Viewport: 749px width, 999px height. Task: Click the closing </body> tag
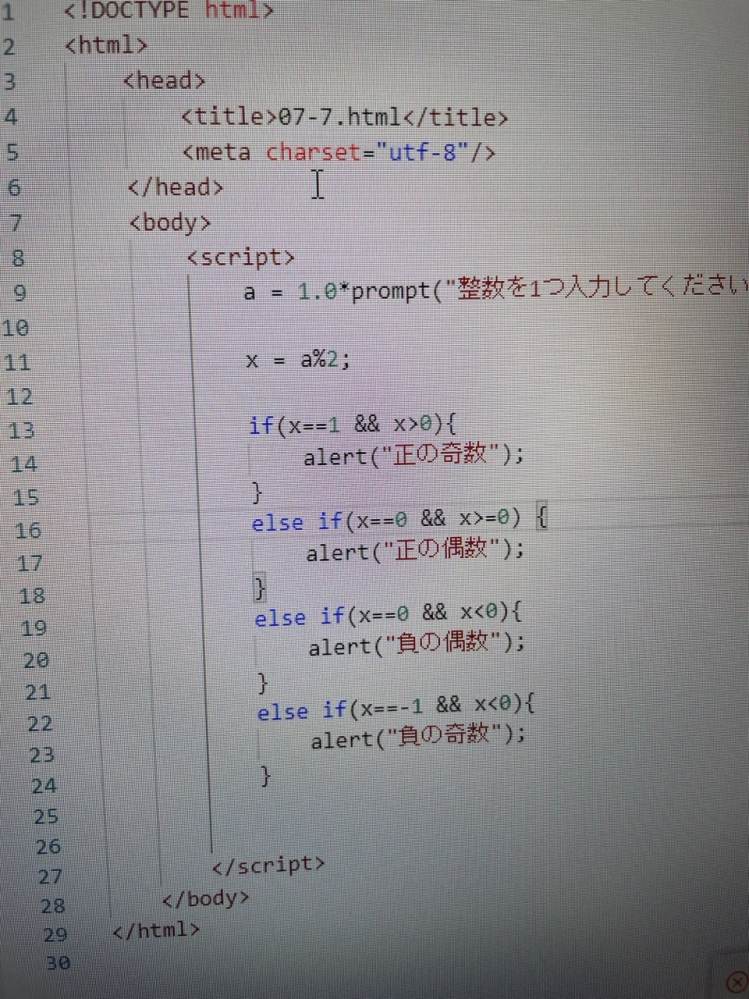coord(206,898)
